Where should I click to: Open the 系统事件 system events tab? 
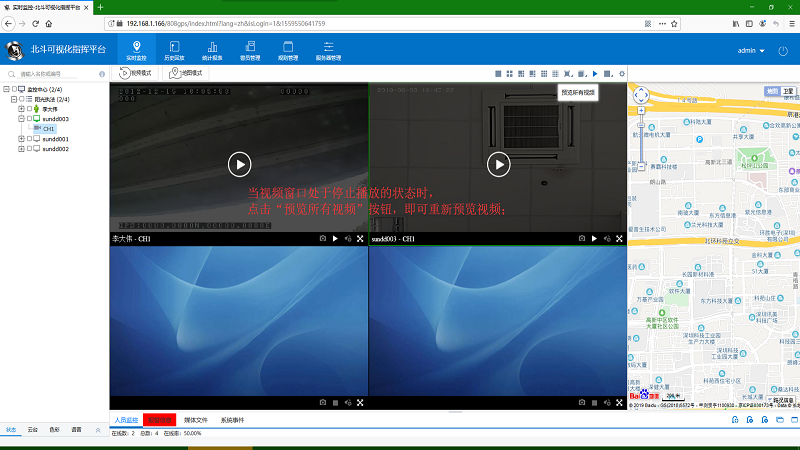232,420
